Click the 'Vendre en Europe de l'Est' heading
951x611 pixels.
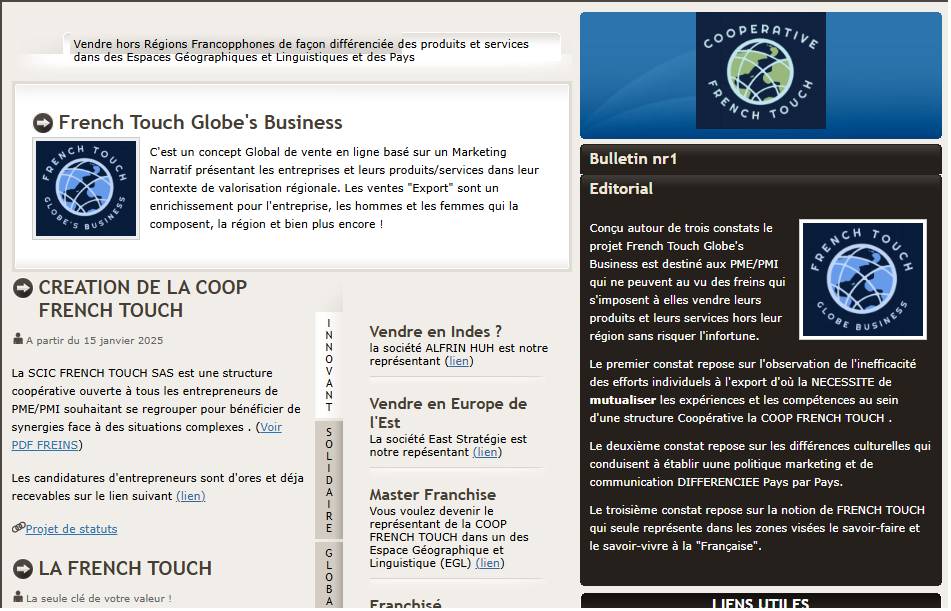tap(448, 413)
